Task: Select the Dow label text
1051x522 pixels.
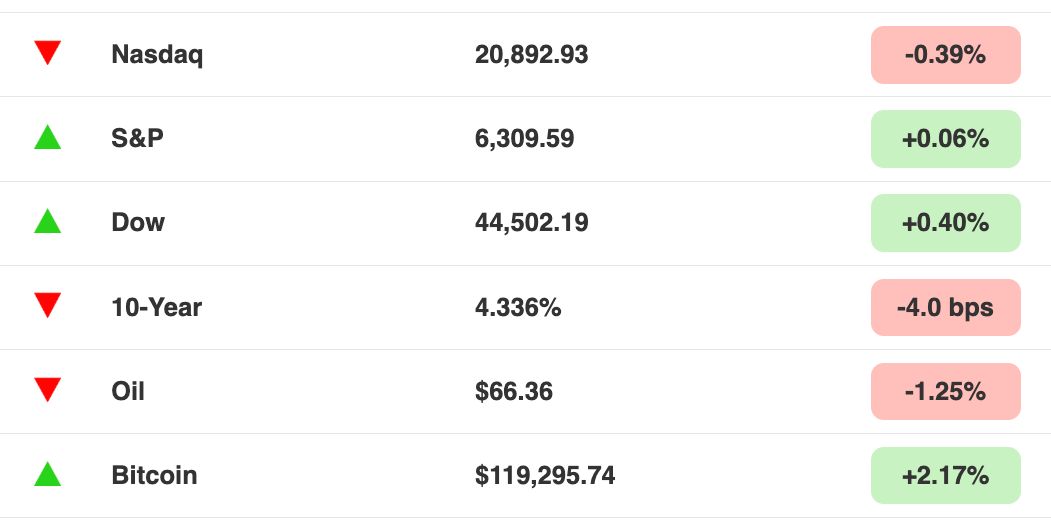Action: (138, 223)
